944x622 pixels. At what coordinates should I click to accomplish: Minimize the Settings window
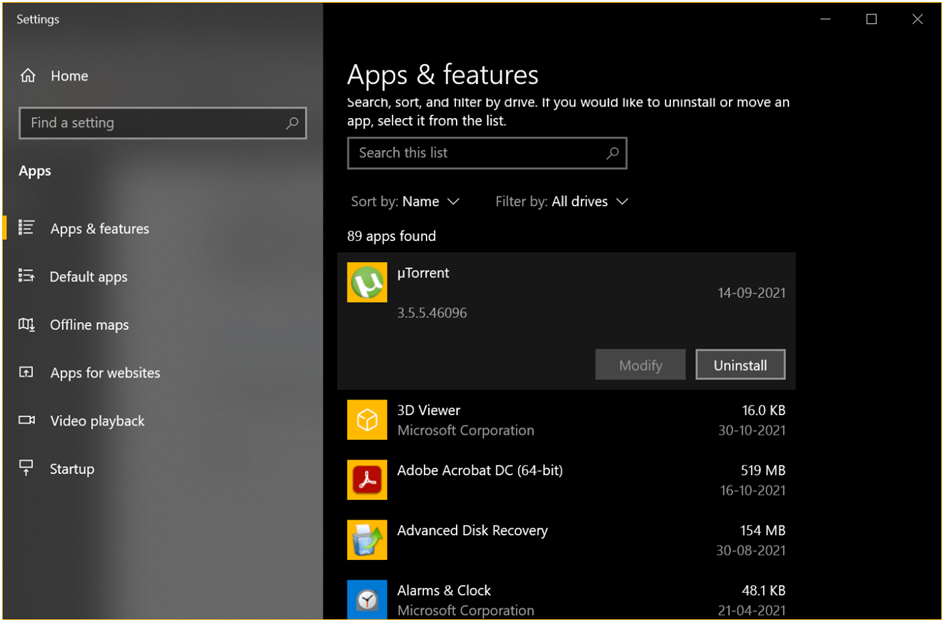(x=825, y=19)
